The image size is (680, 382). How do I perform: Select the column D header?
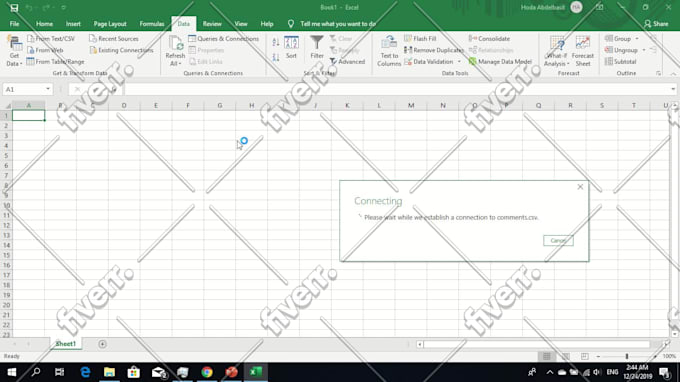coord(124,105)
